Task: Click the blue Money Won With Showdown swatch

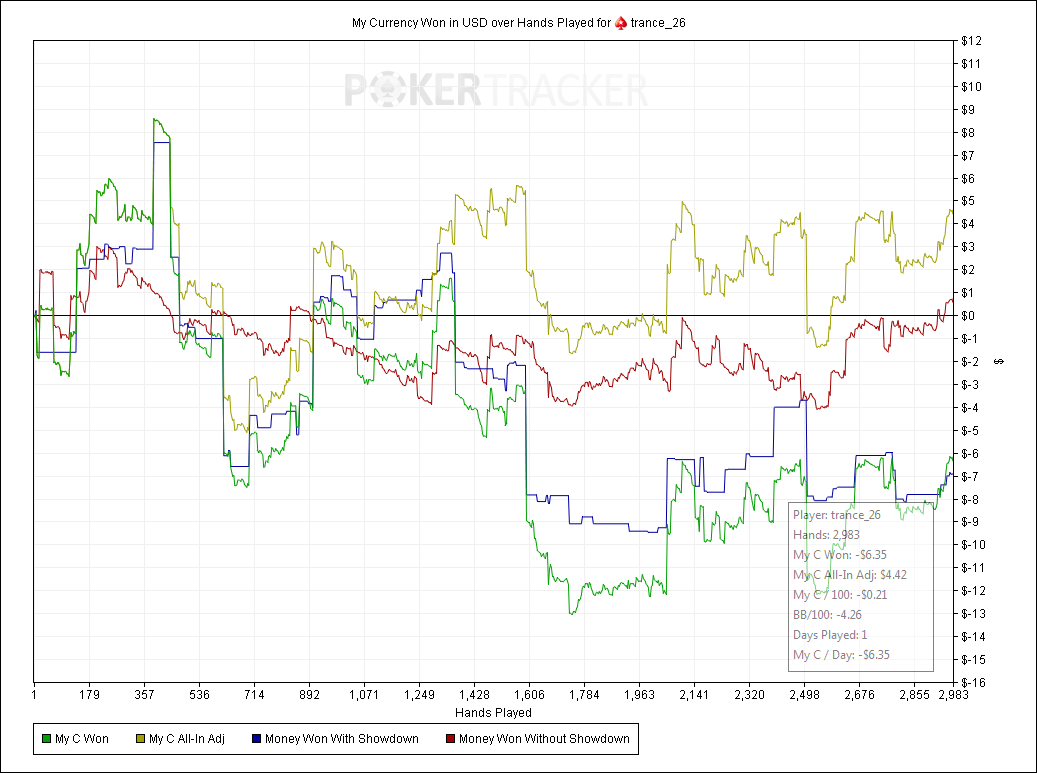Action: click(x=257, y=739)
